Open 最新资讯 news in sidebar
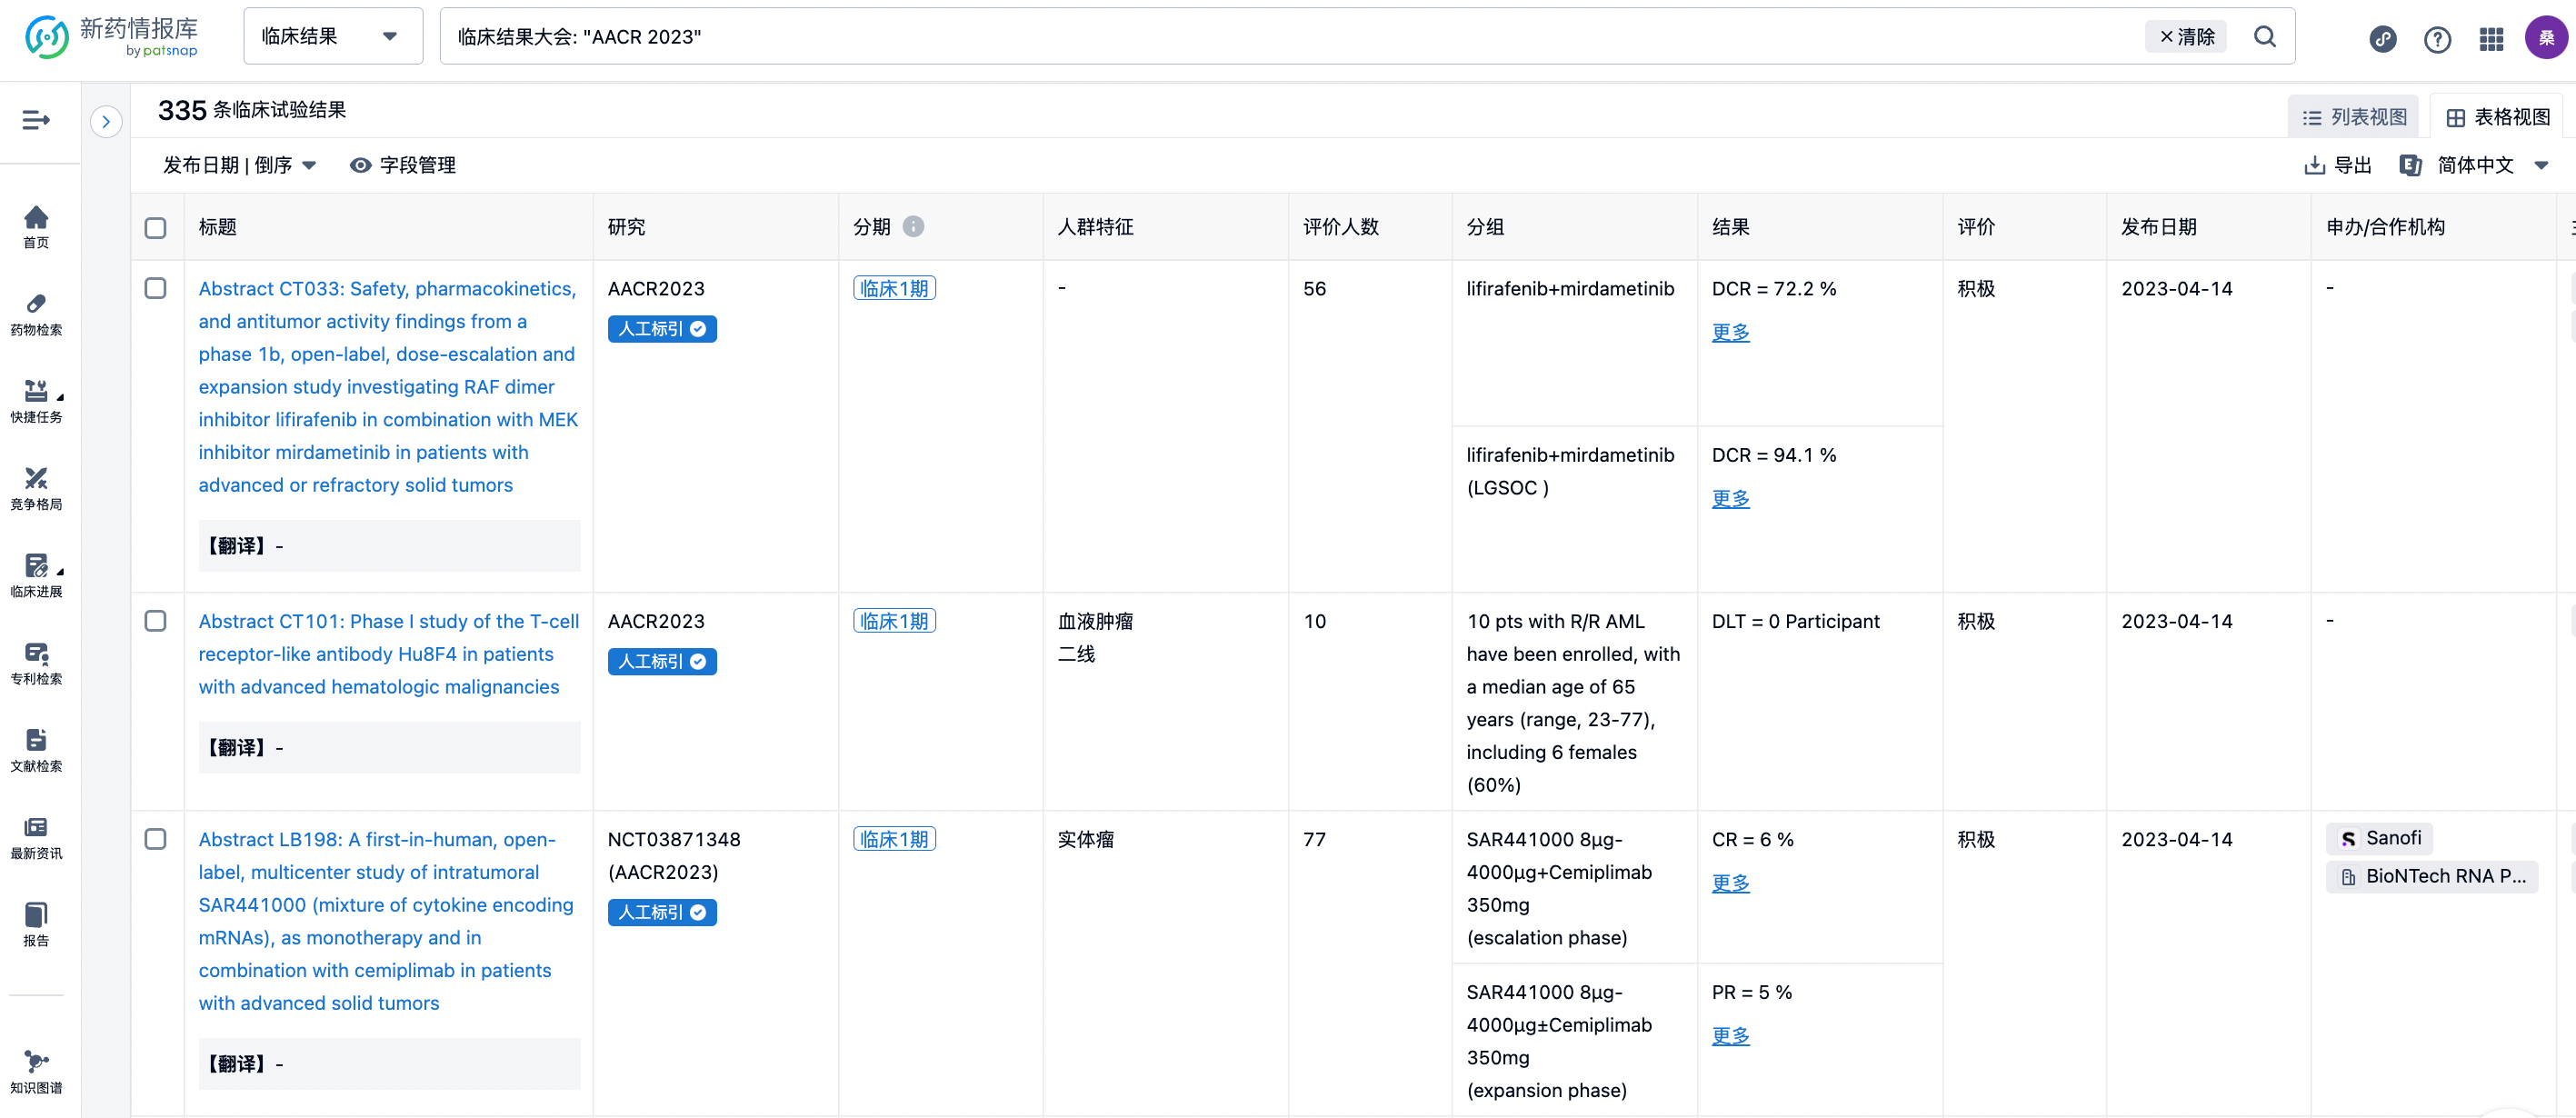 point(36,837)
